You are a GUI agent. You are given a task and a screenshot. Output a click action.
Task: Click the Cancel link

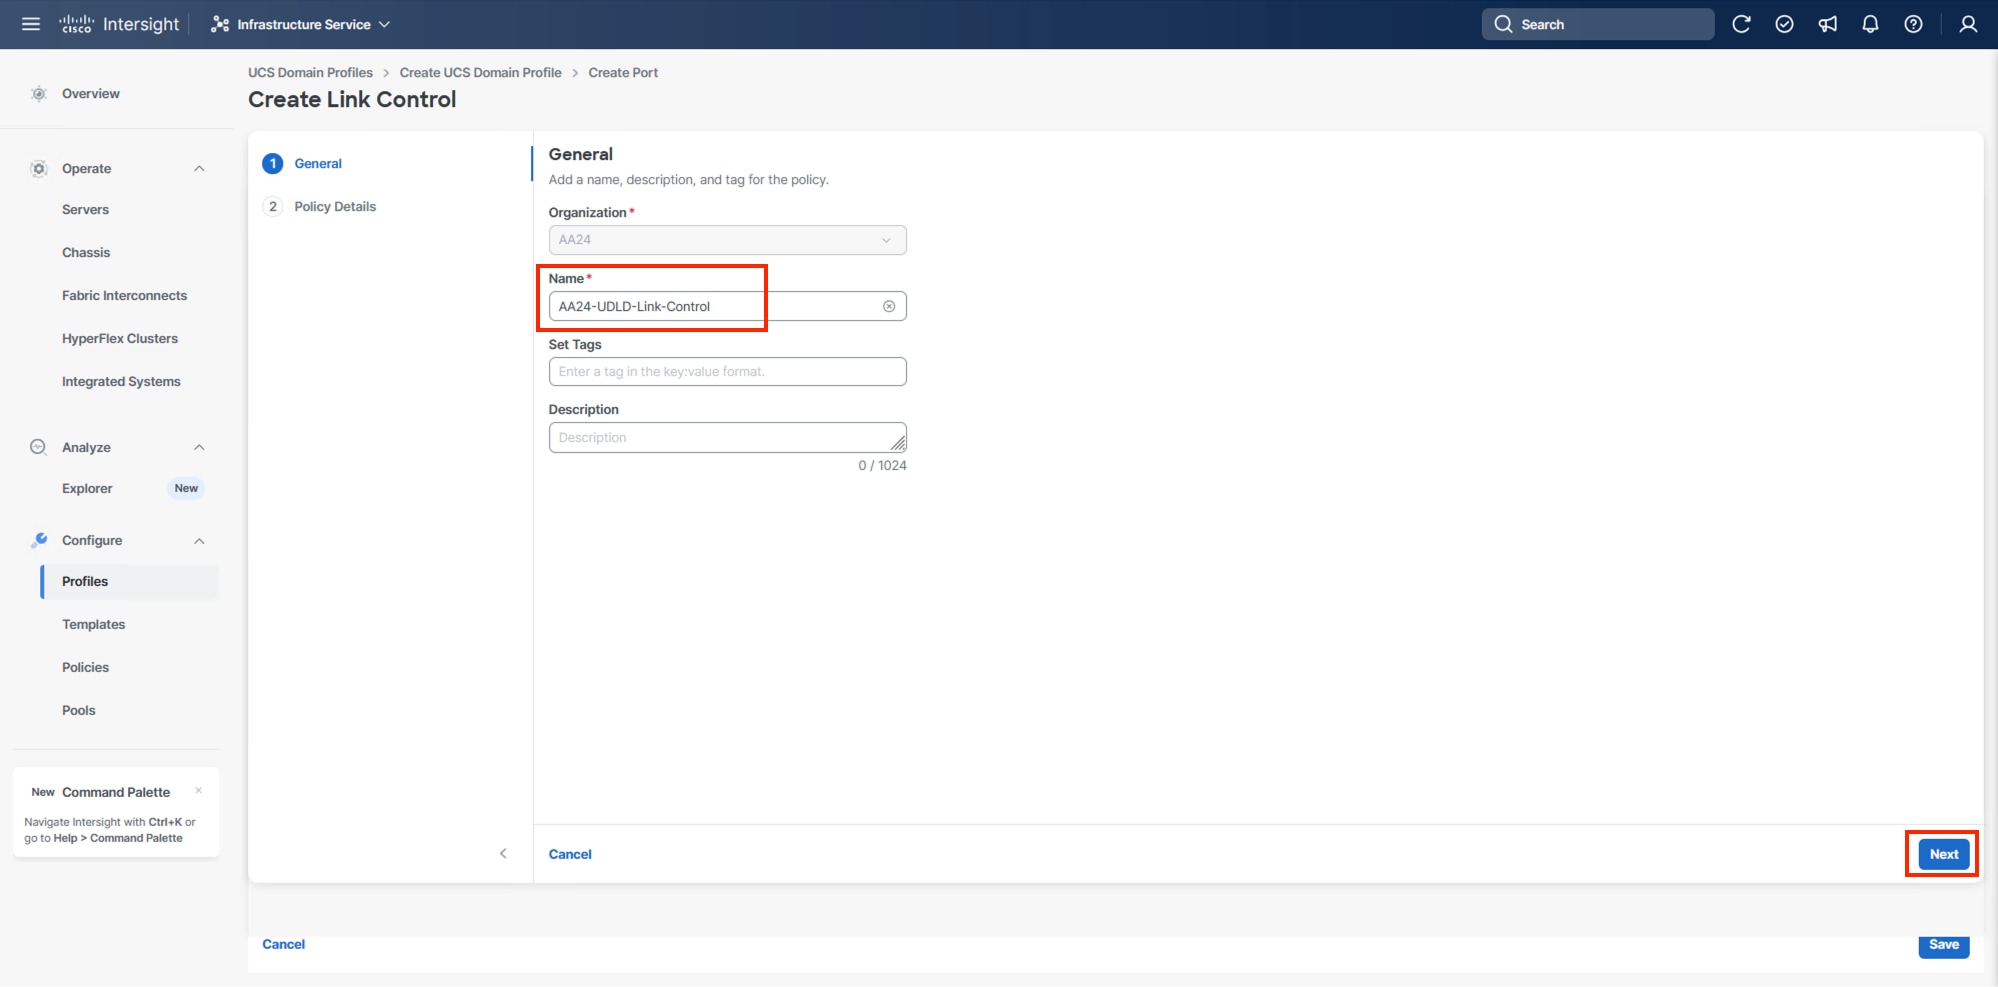click(x=570, y=854)
